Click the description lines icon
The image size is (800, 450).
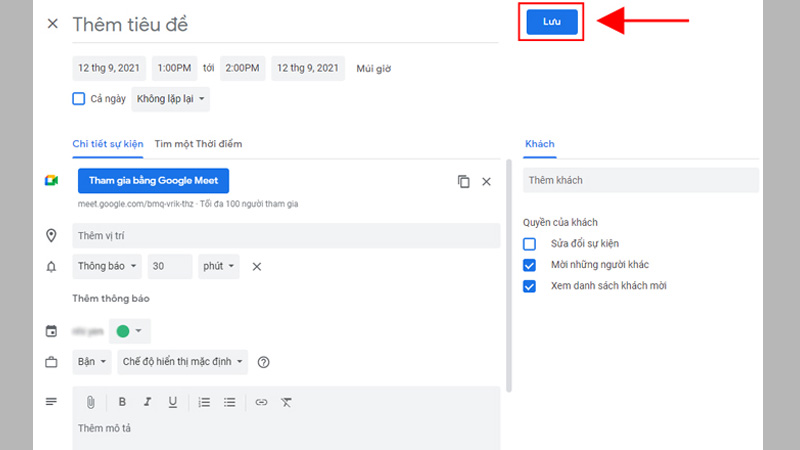pyautogui.click(x=51, y=402)
